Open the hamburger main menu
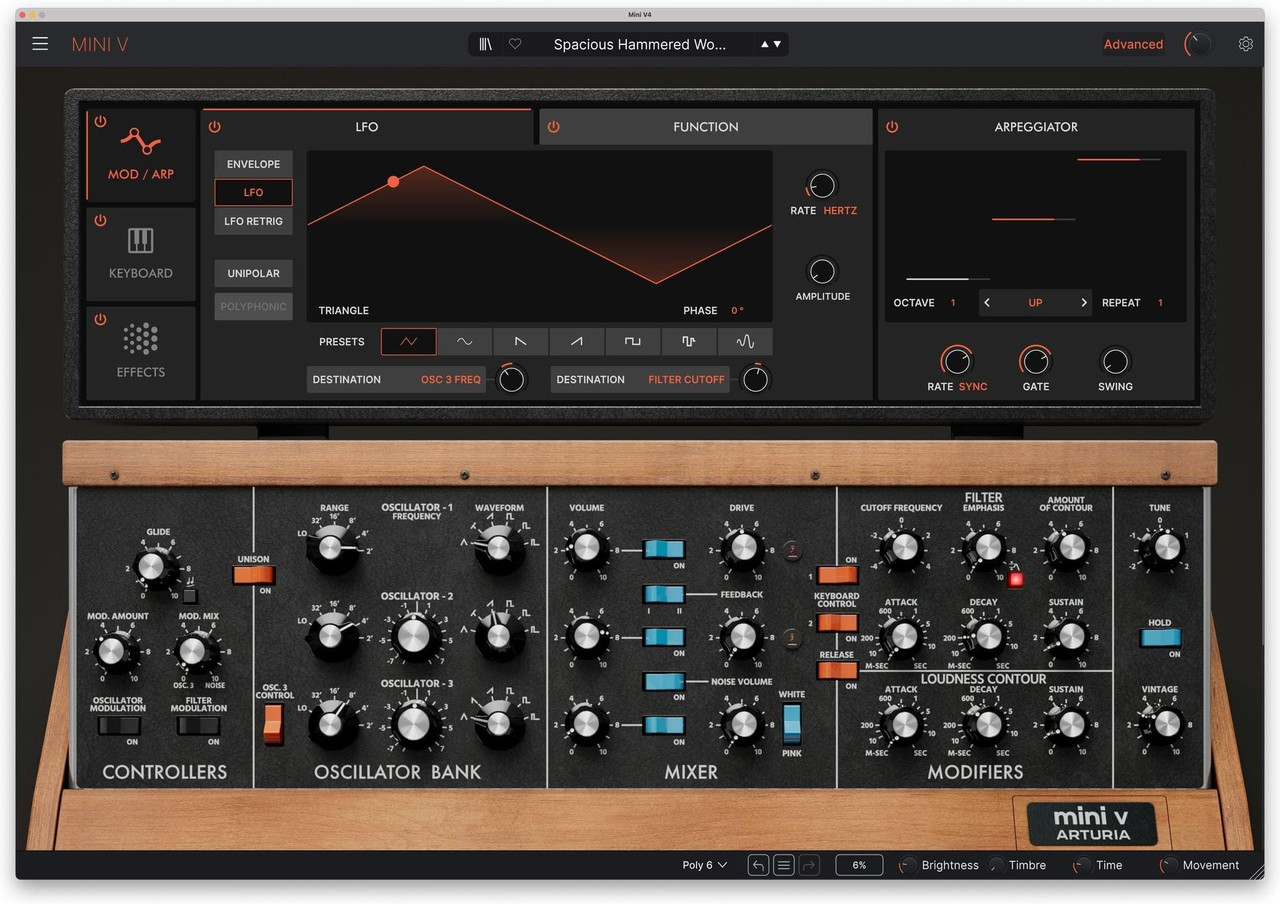The height and width of the screenshot is (904, 1280). (x=40, y=44)
